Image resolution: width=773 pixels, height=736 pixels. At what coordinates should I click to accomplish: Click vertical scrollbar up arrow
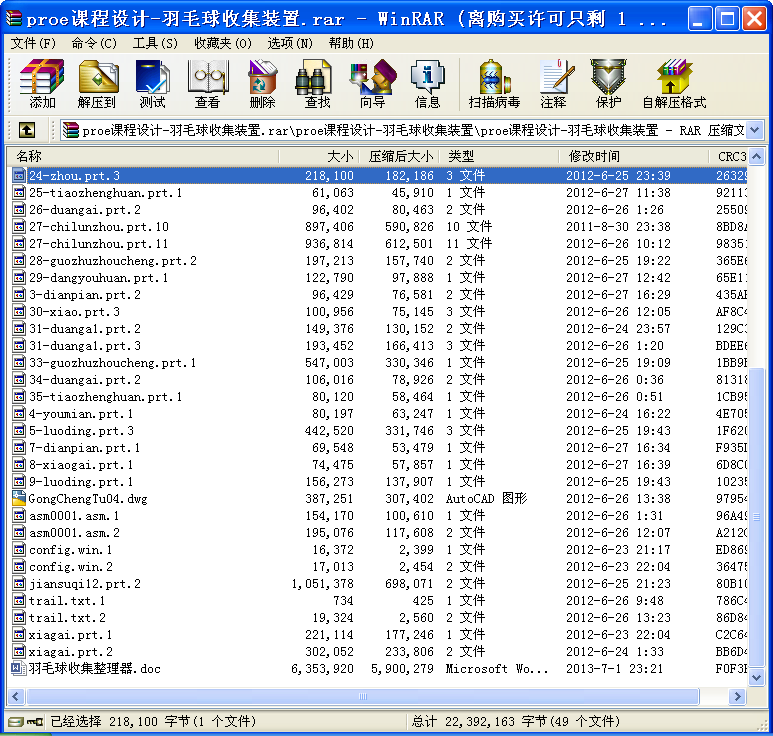pos(757,157)
